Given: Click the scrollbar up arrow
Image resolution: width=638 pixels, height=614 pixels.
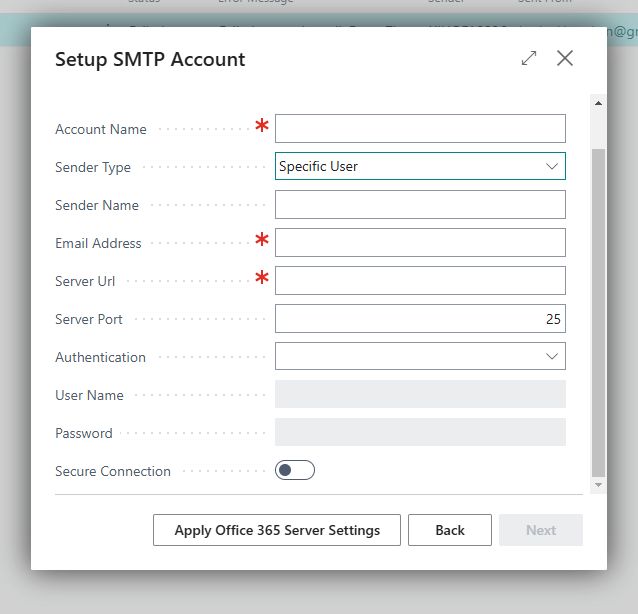Looking at the screenshot, I should point(598,103).
